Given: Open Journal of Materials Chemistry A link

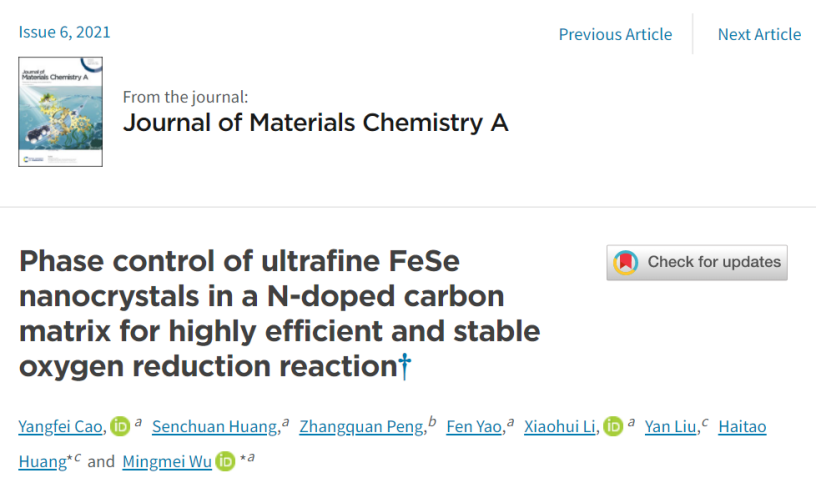Looking at the screenshot, I should [315, 123].
